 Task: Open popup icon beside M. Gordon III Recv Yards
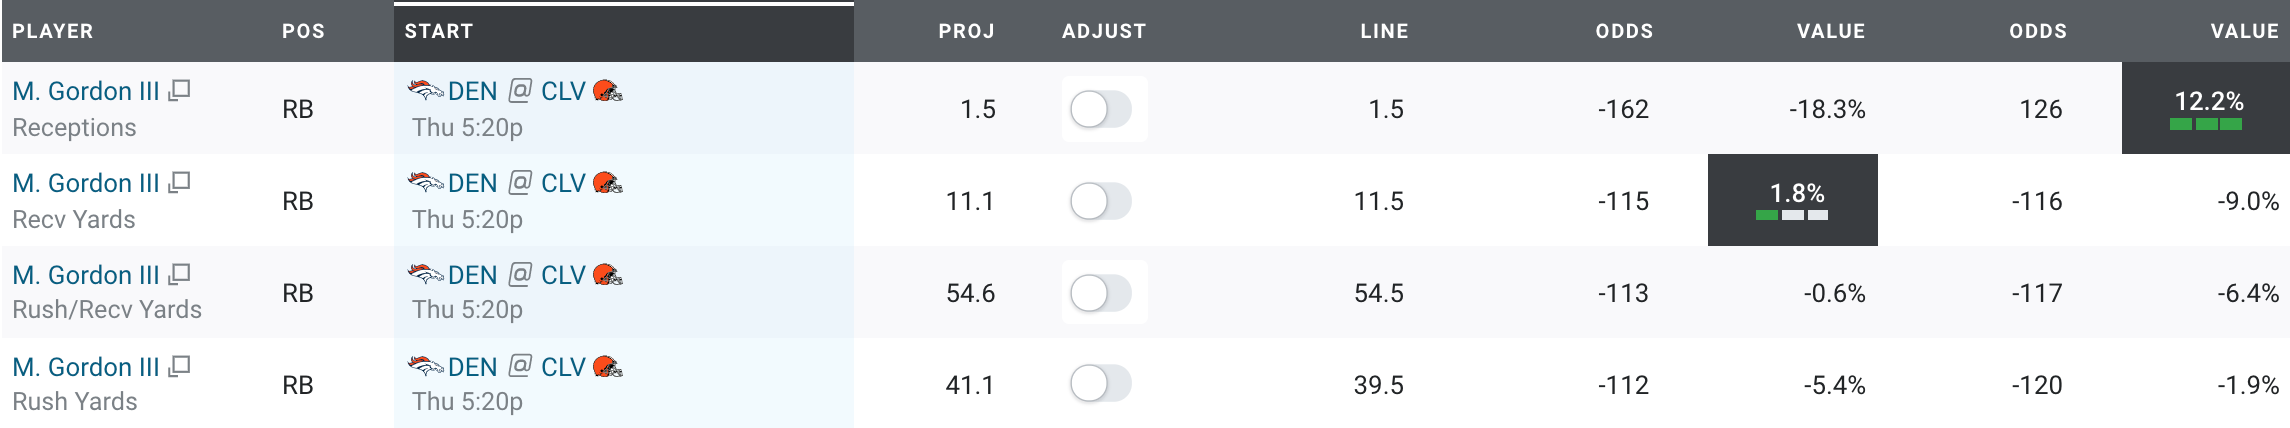tap(179, 183)
